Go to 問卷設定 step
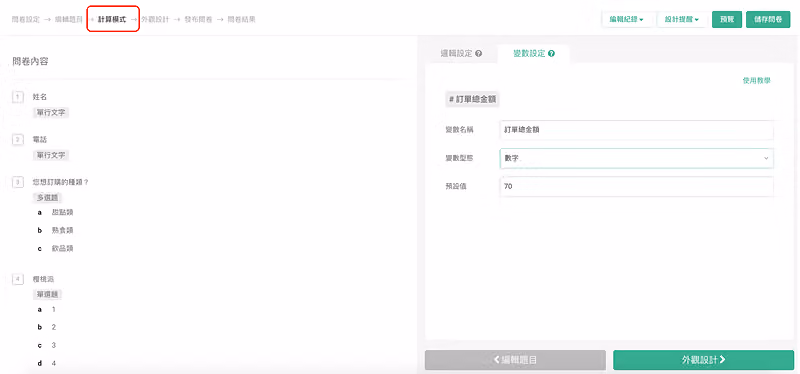 26,19
